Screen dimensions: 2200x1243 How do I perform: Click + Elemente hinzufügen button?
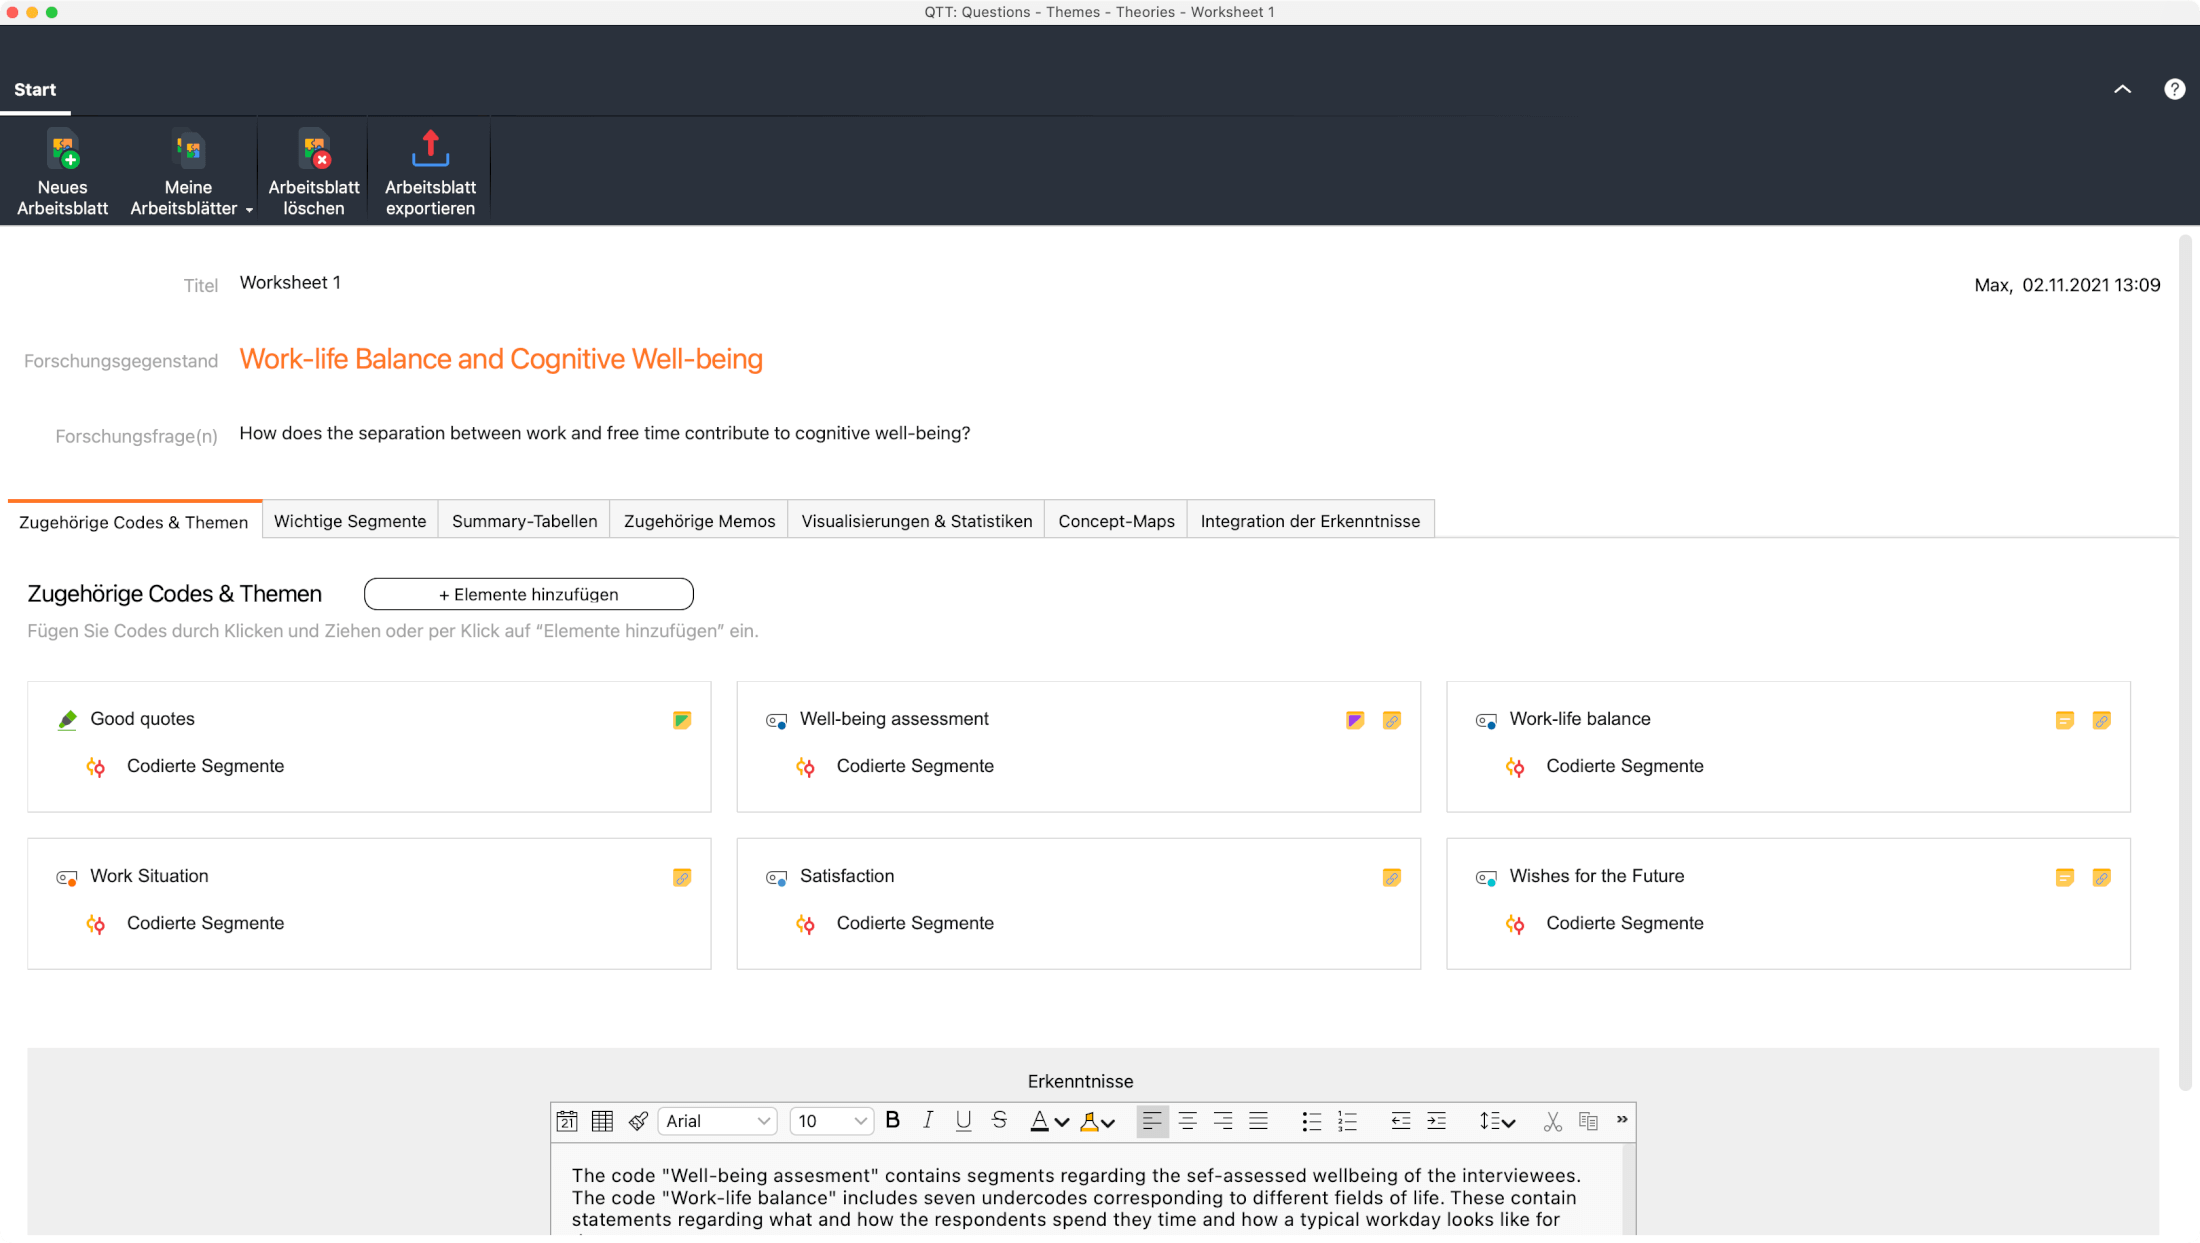tap(528, 594)
